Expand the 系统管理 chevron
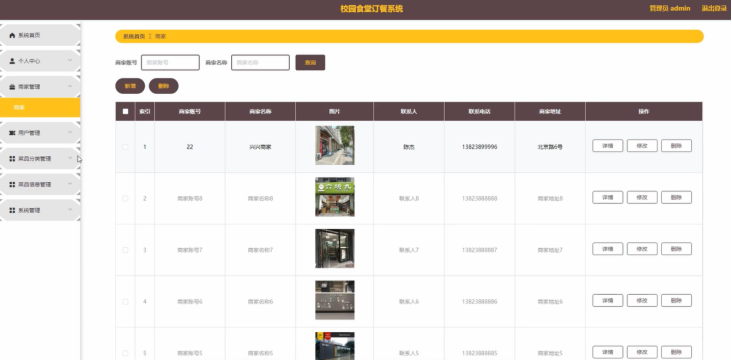Viewport: 732px width, 360px height. (x=70, y=210)
